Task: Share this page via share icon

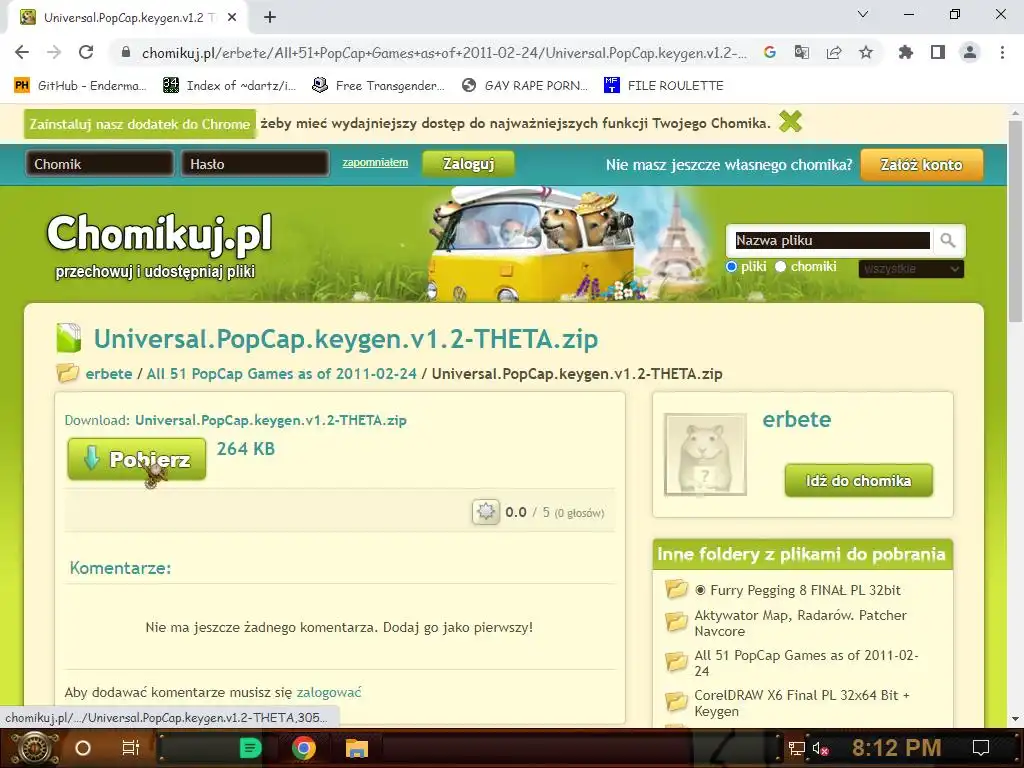Action: tap(834, 52)
